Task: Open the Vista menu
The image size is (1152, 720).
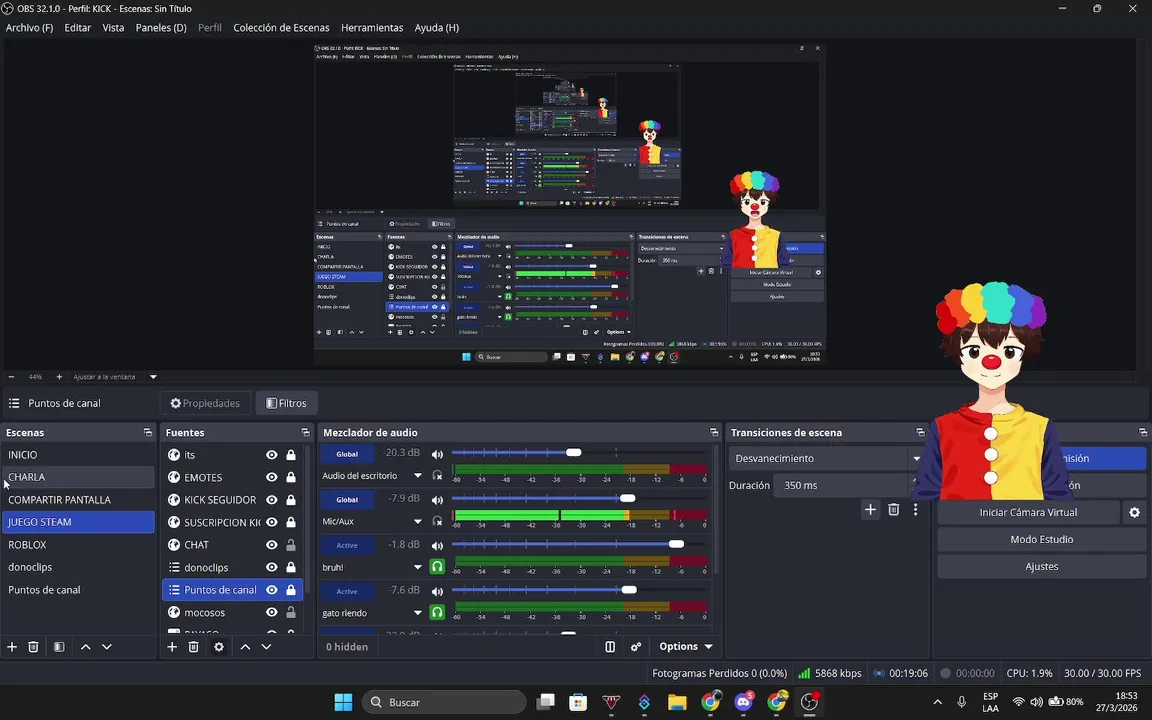Action: coord(113,27)
